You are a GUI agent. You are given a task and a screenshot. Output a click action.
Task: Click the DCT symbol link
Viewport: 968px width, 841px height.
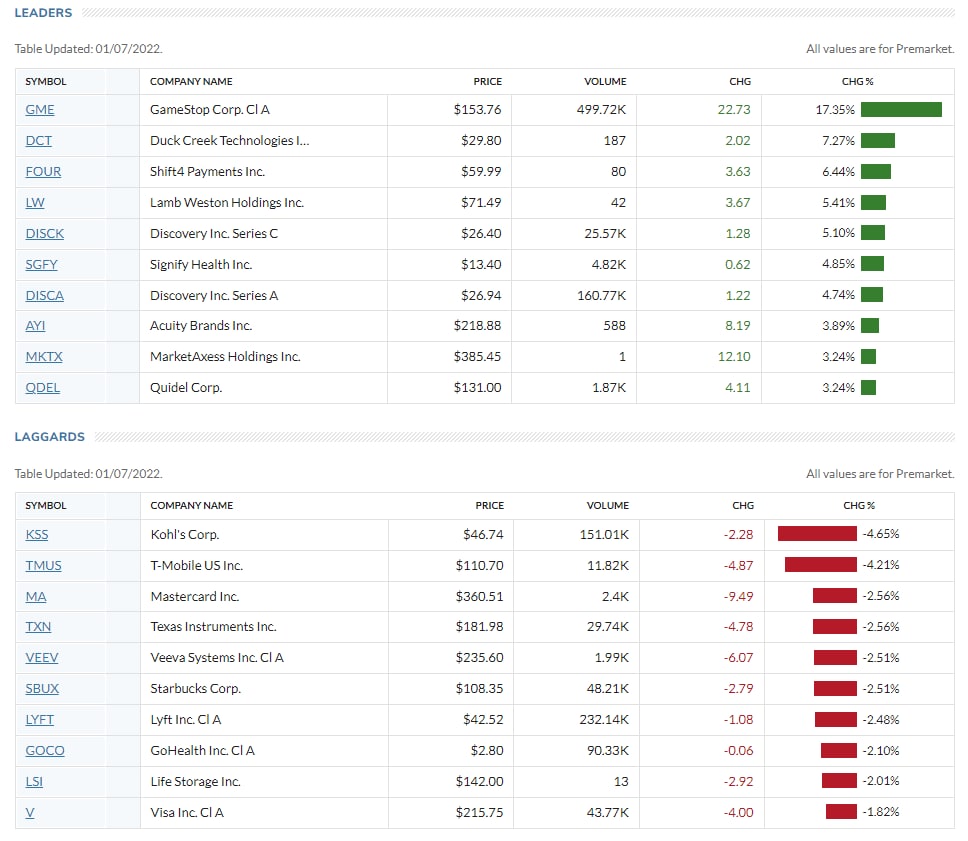pos(39,141)
